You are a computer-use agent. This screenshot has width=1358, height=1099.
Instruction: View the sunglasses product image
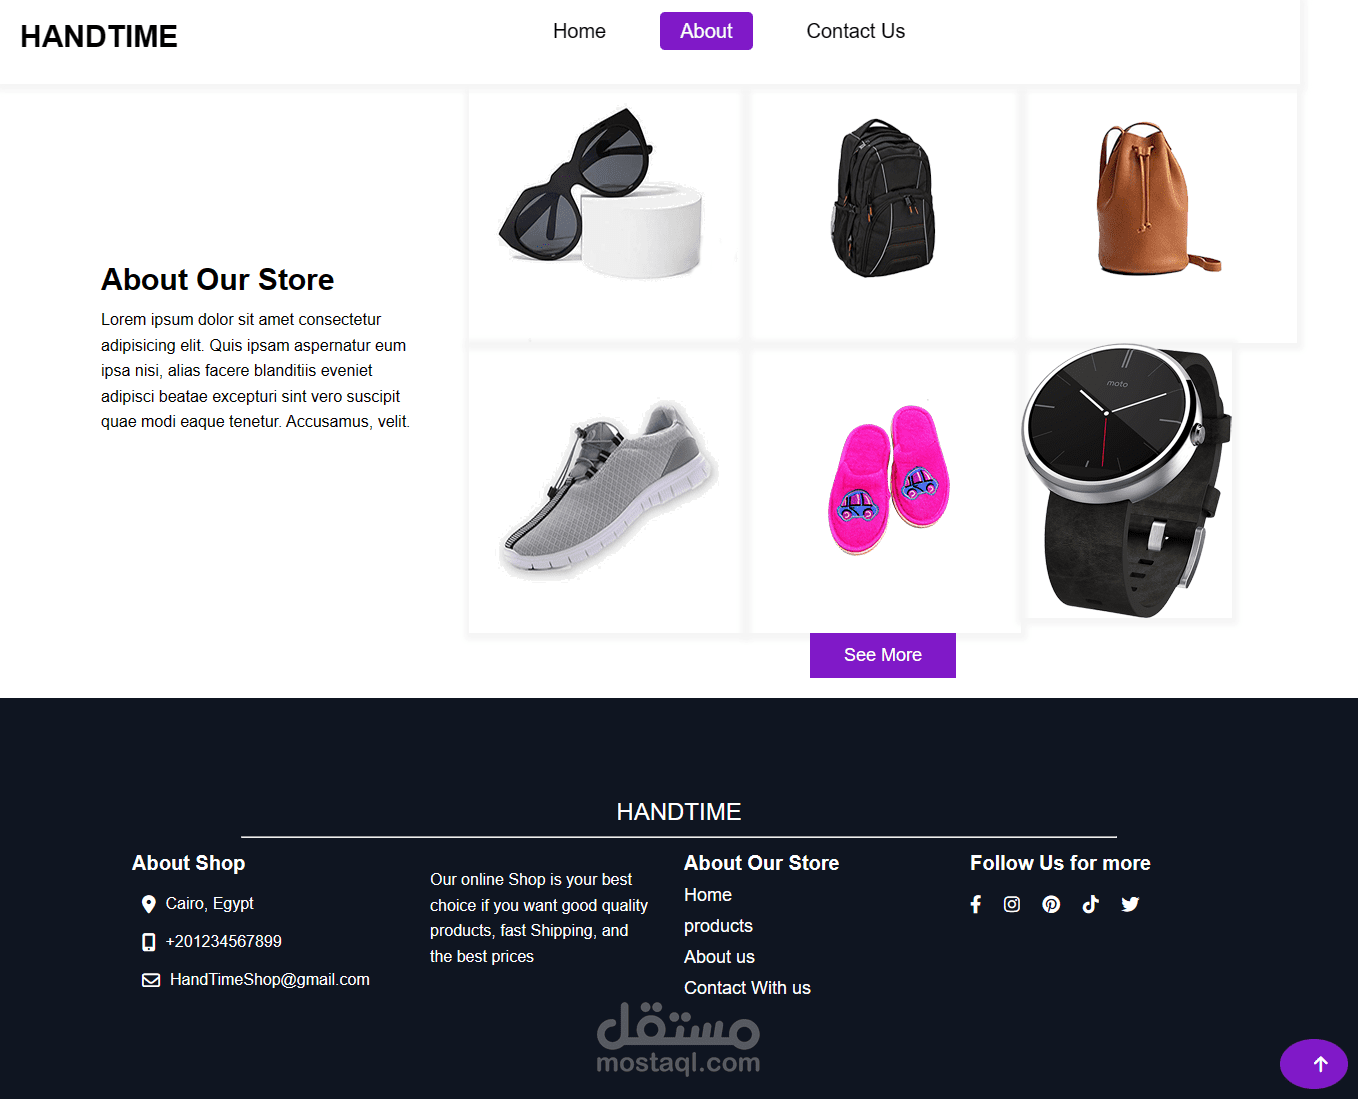point(604,215)
